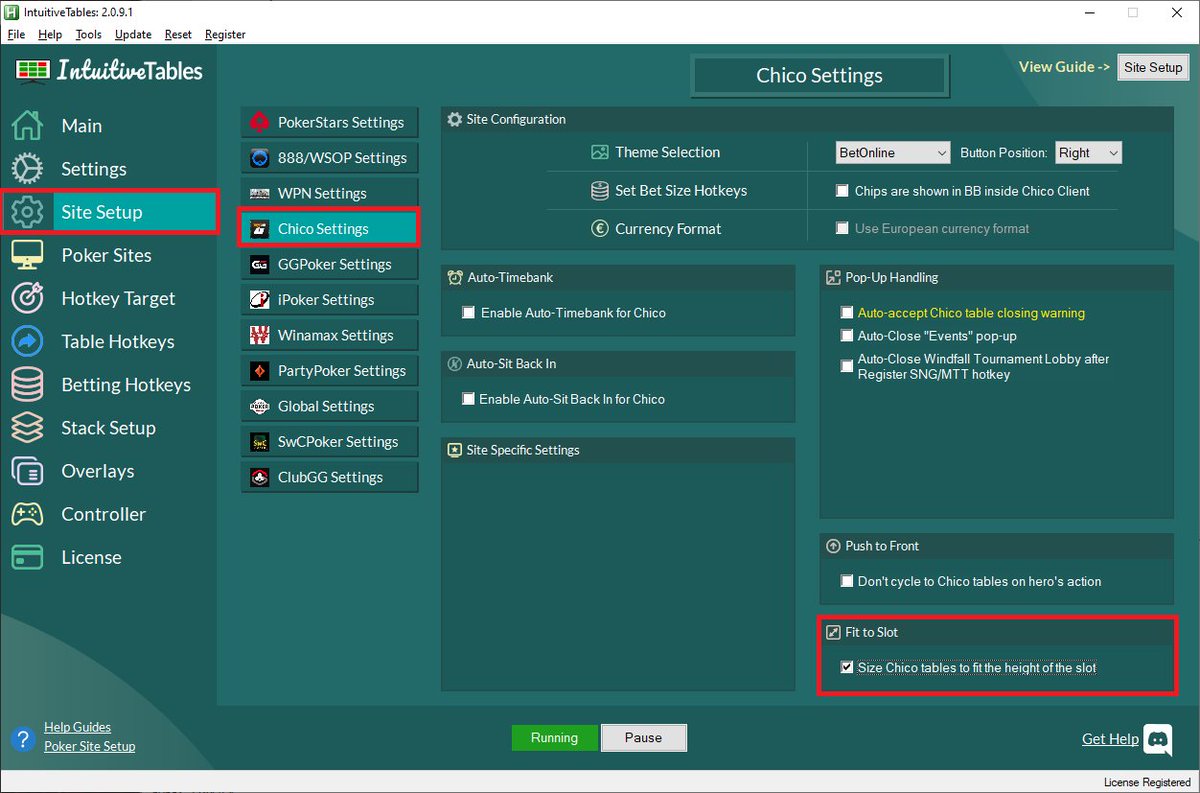Open the Register menu

click(x=225, y=34)
